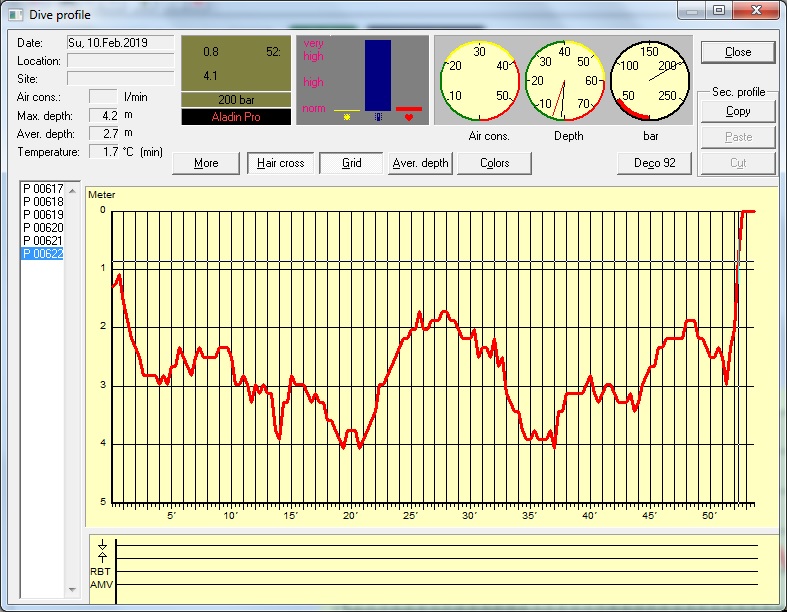Viewport: 787px width, 612px height.
Task: Minimize the Dive profile window
Action: [692, 10]
